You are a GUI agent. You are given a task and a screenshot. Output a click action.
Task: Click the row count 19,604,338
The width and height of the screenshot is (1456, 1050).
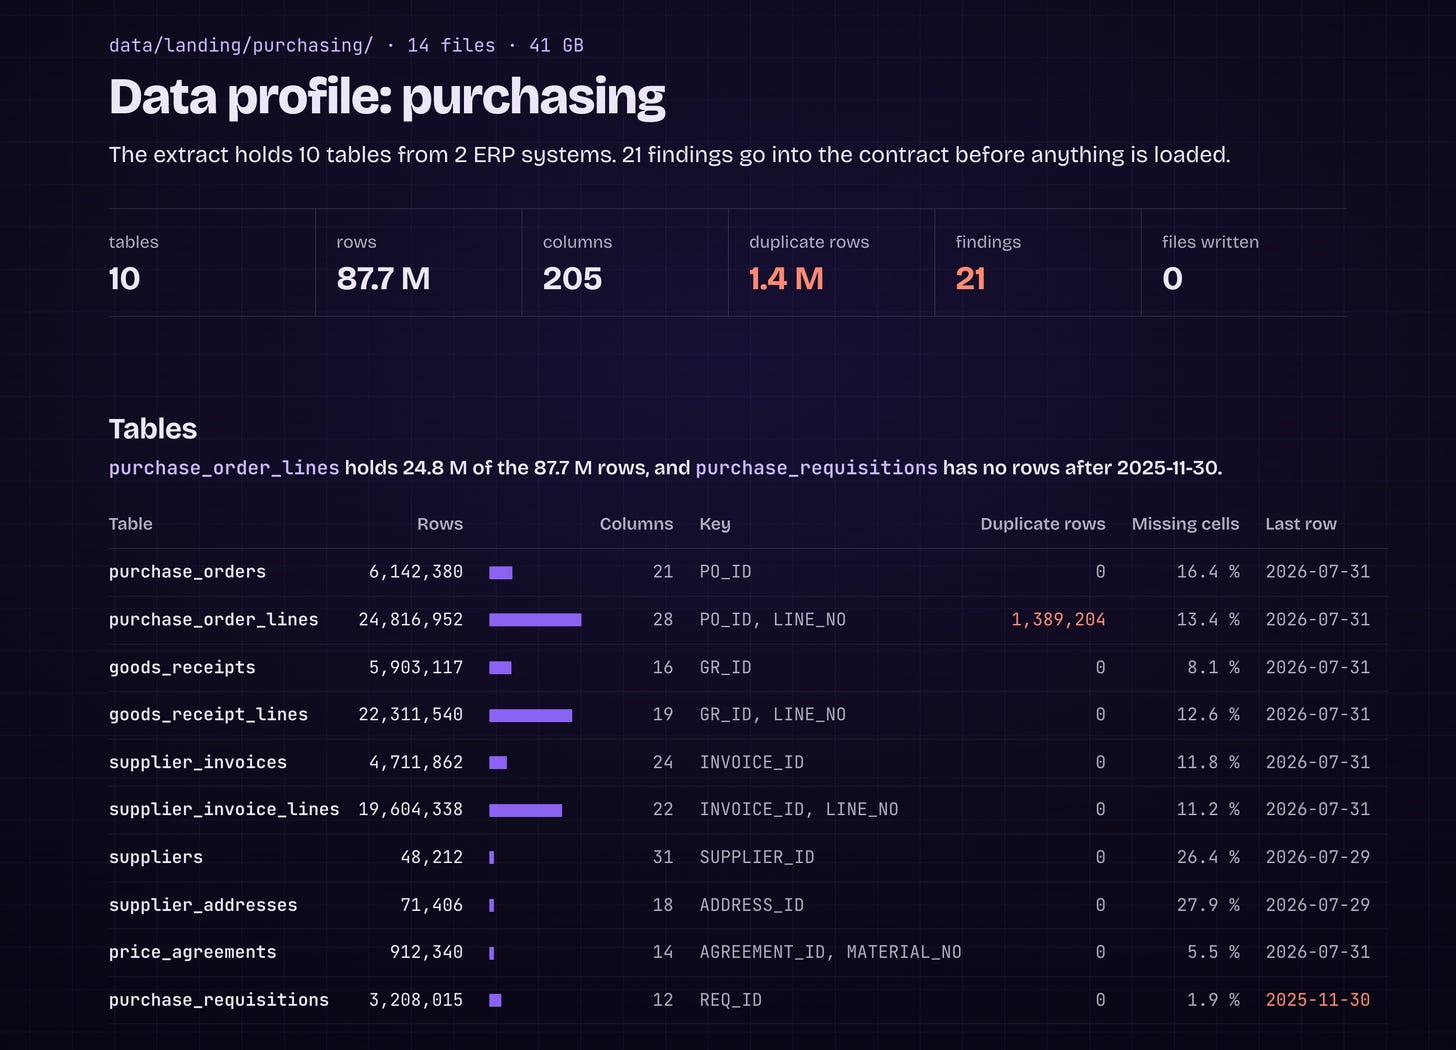pos(411,810)
